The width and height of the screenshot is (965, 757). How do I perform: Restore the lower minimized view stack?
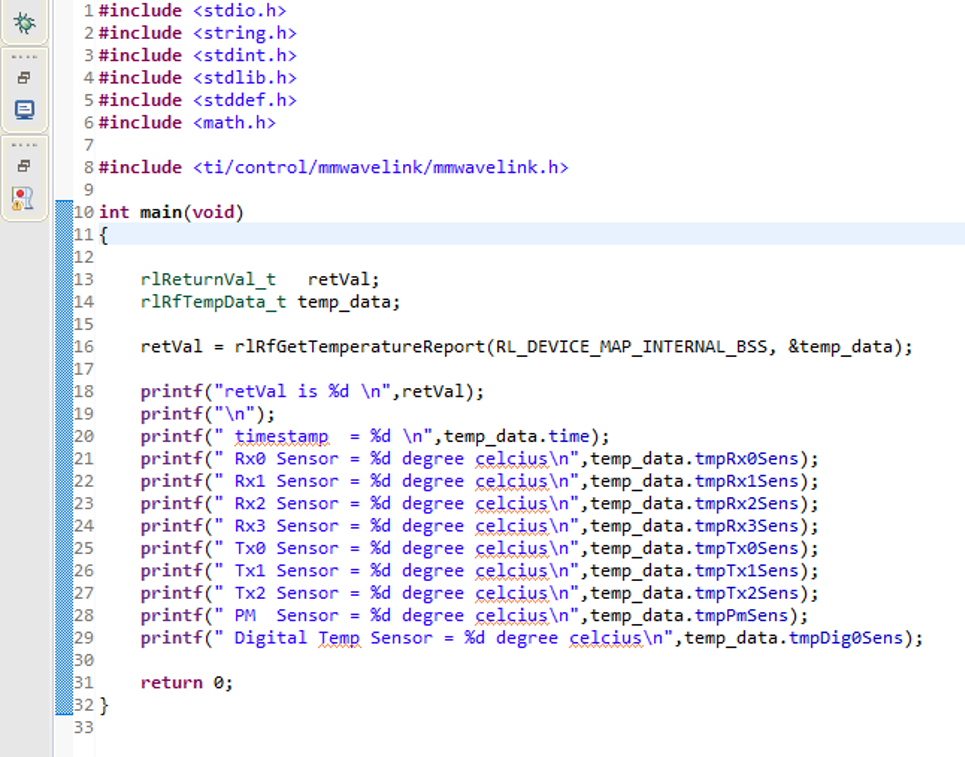(x=24, y=166)
